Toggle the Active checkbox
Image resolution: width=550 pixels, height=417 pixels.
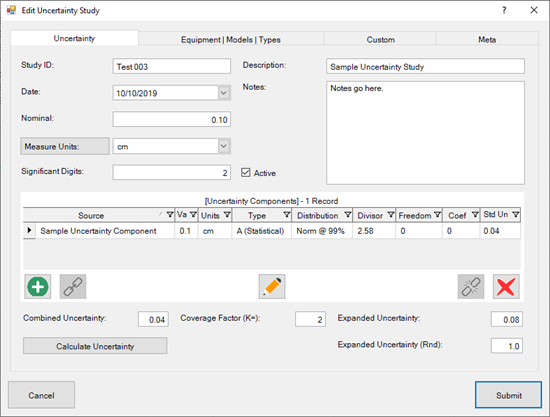[246, 173]
